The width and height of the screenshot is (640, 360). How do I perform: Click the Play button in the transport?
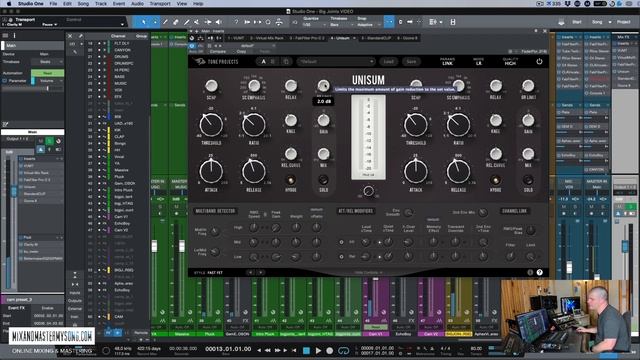click(318, 350)
